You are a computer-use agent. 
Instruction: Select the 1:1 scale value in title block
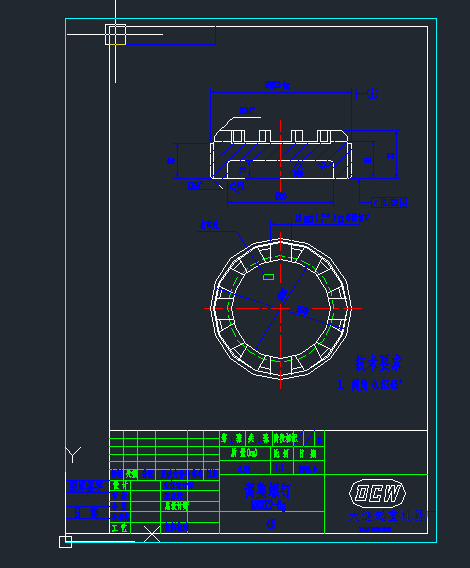279,468
